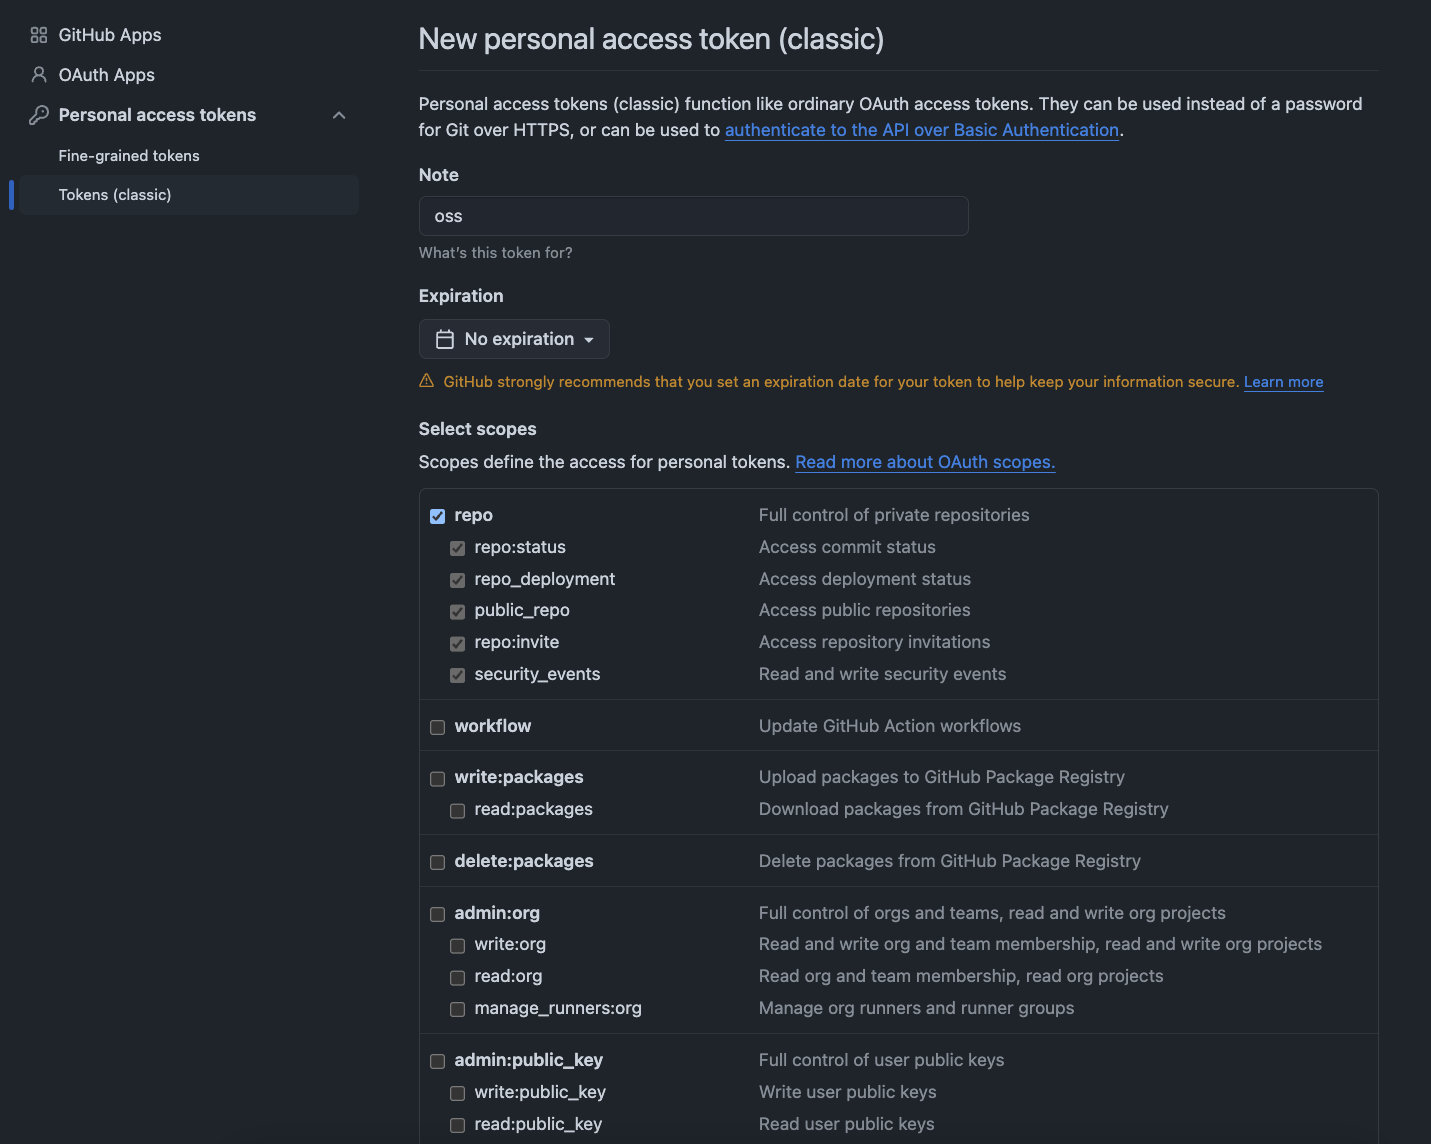Click the Personal access tokens key icon
This screenshot has width=1431, height=1144.
39,115
